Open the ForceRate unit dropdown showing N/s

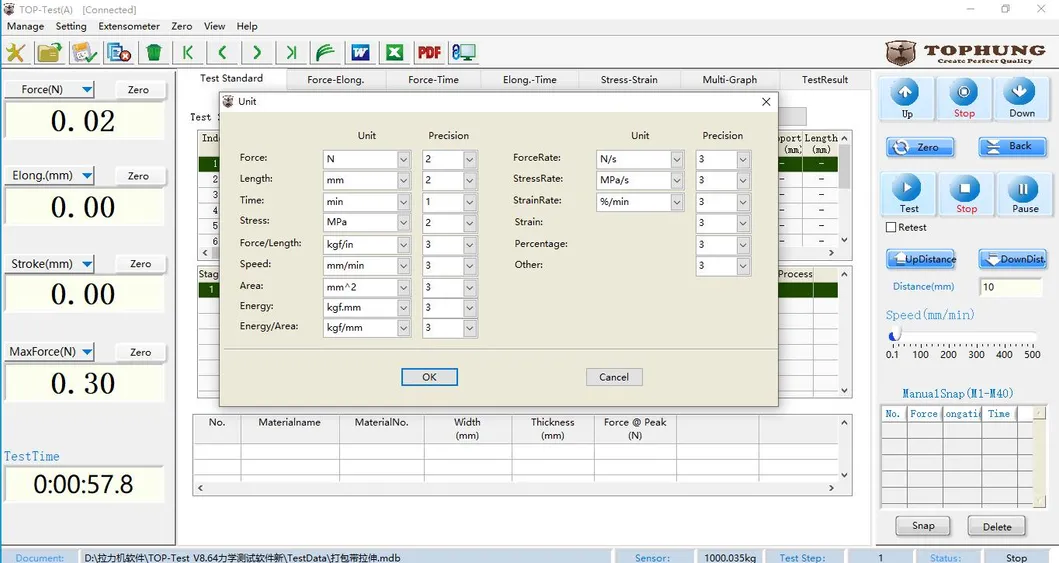coord(677,159)
